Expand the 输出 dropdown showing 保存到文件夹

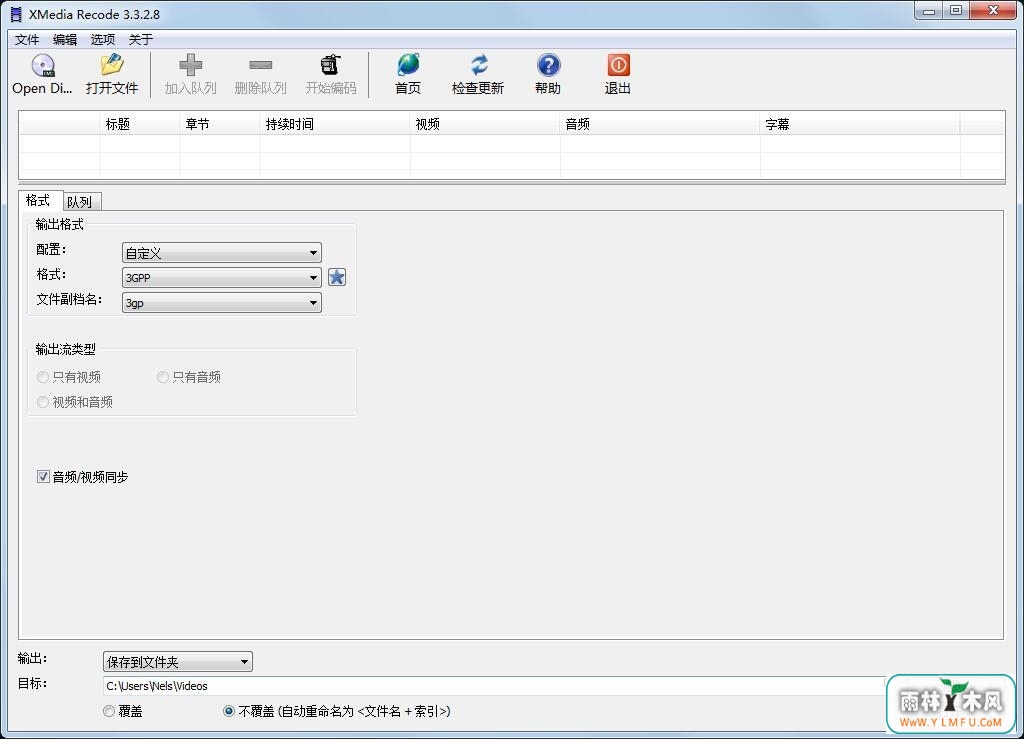click(x=178, y=662)
